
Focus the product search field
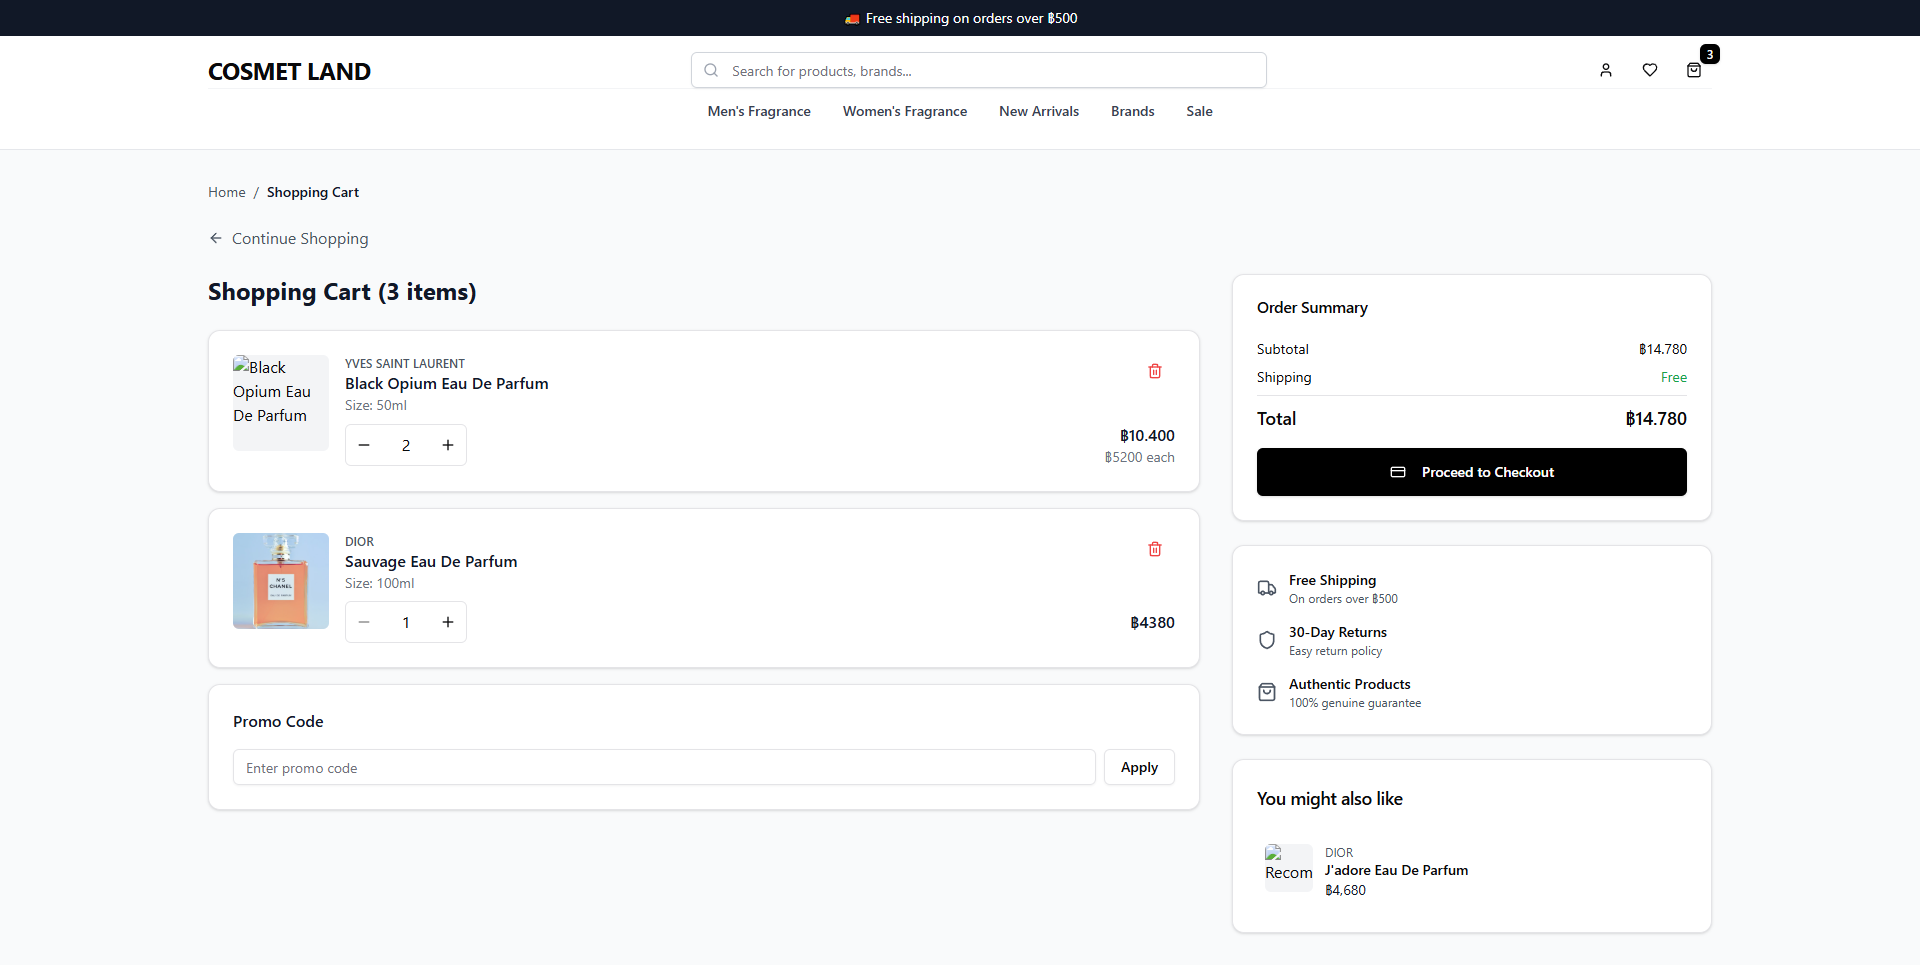click(x=979, y=70)
